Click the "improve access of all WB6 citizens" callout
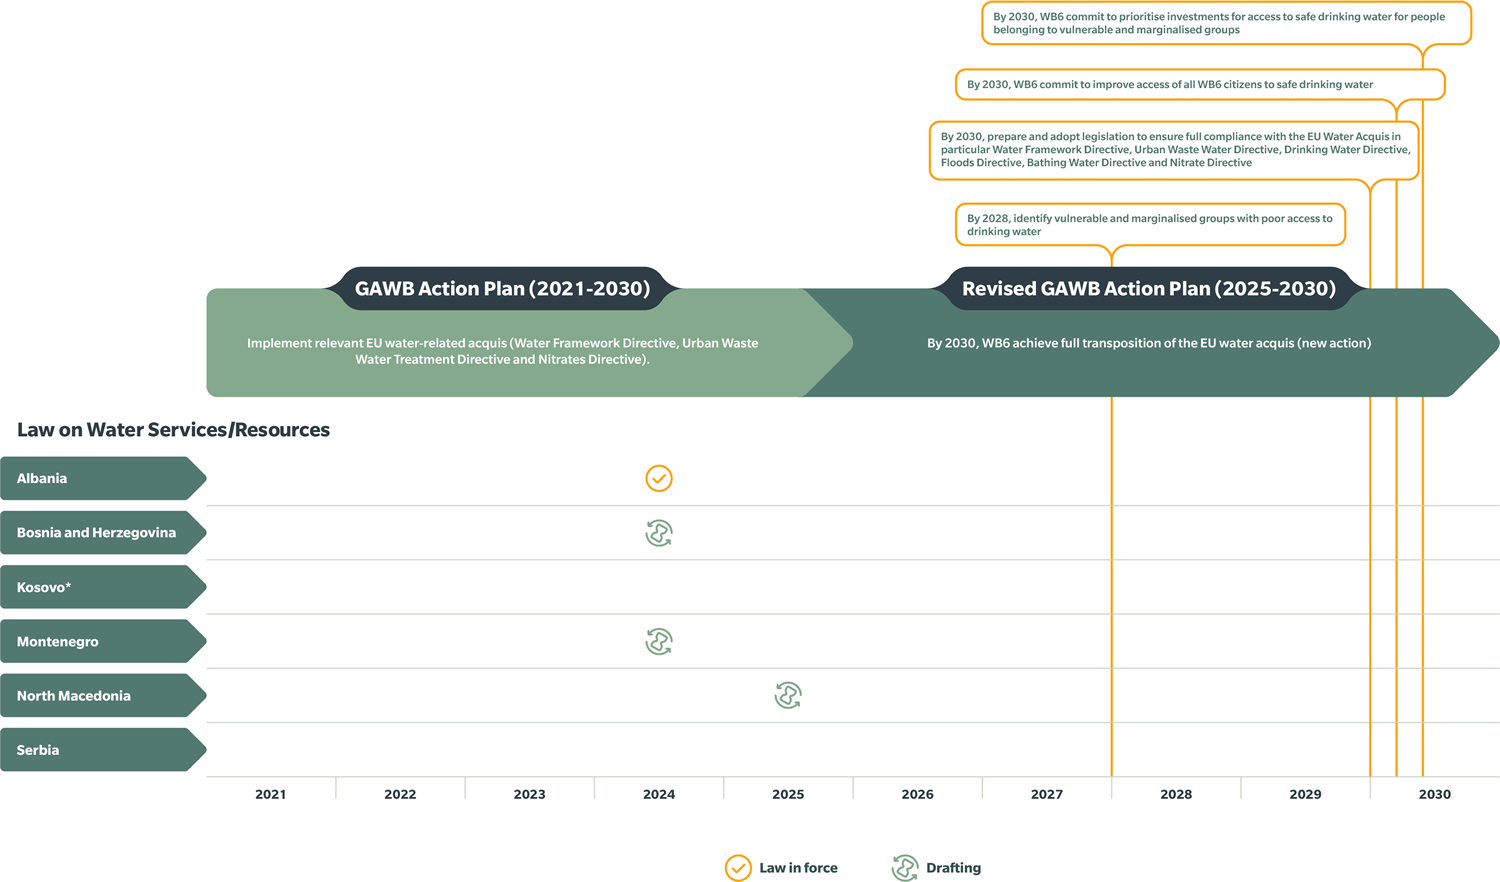 (x=1200, y=85)
